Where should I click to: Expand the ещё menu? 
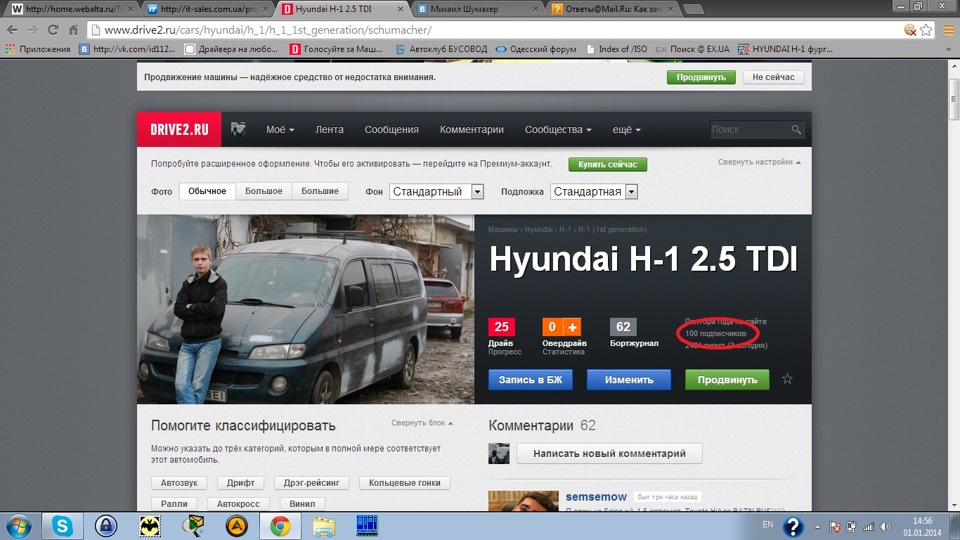point(626,129)
